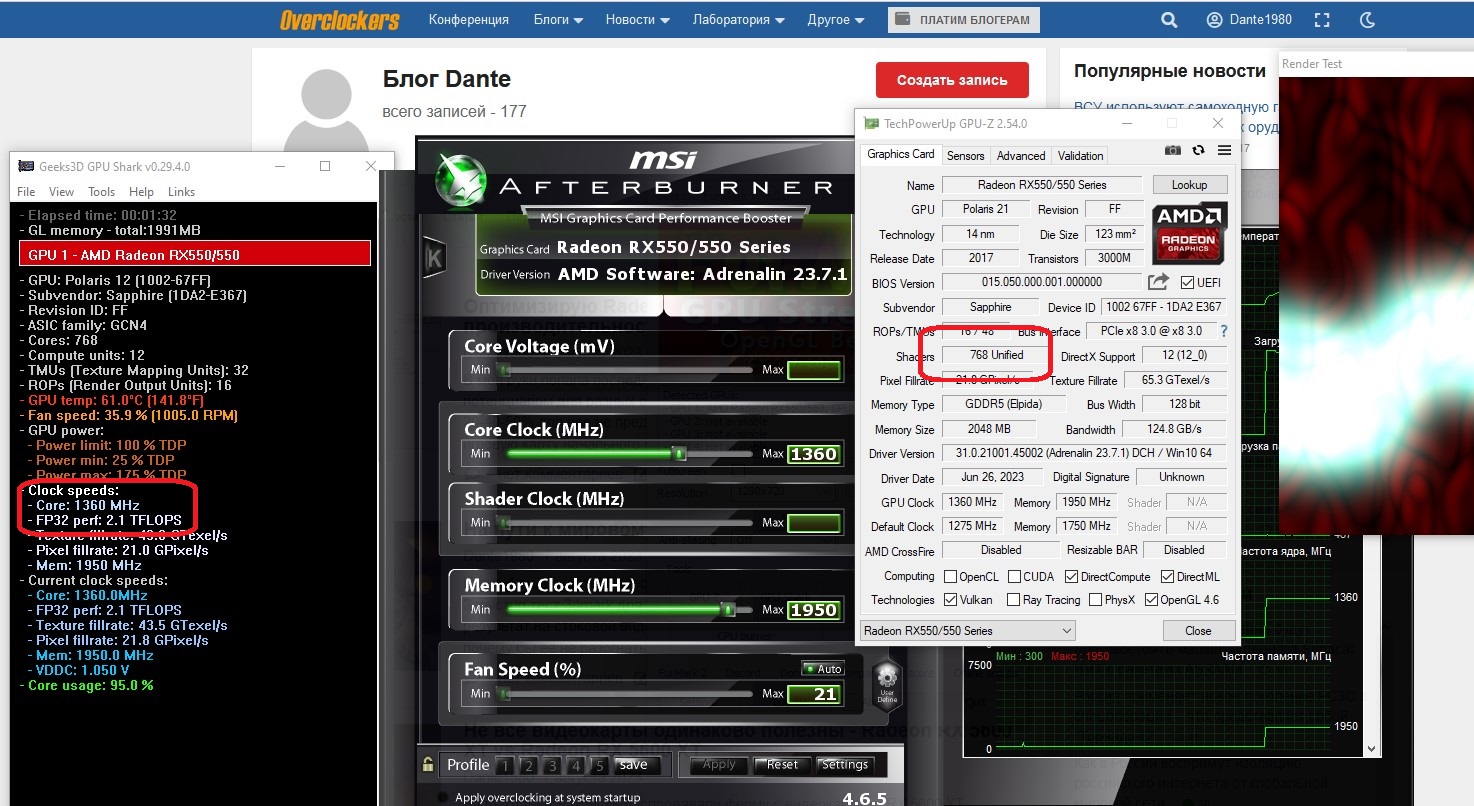Open the GPU-Z hamburger menu

point(1224,151)
